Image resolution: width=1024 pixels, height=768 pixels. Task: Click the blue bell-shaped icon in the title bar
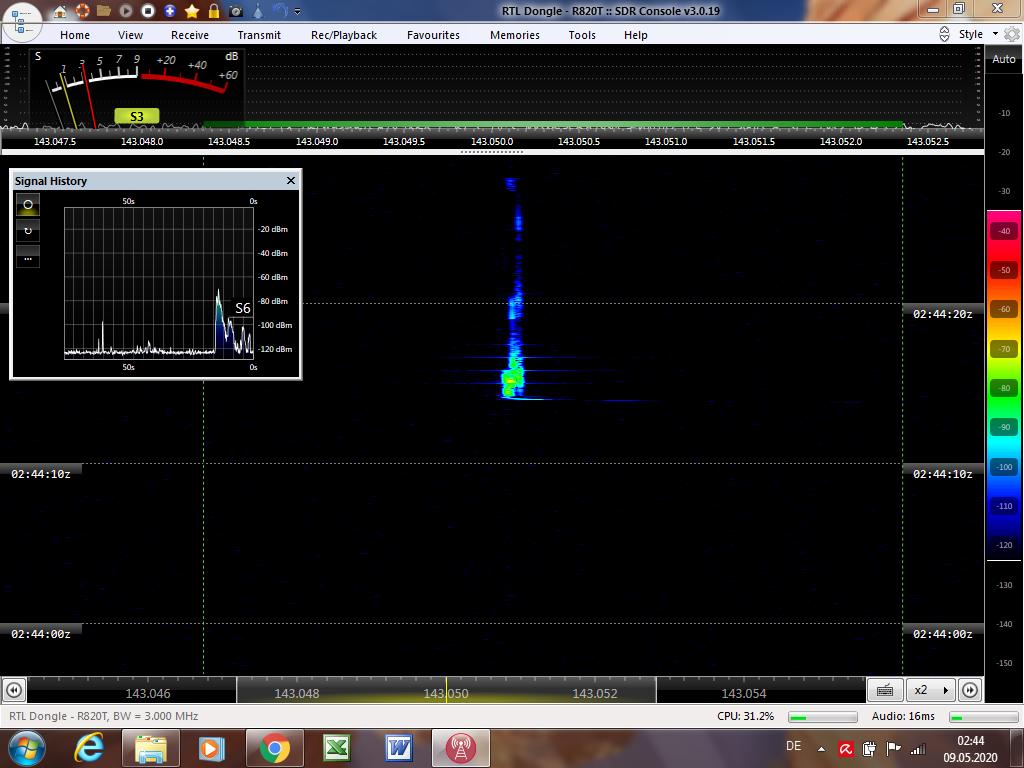pyautogui.click(x=258, y=11)
